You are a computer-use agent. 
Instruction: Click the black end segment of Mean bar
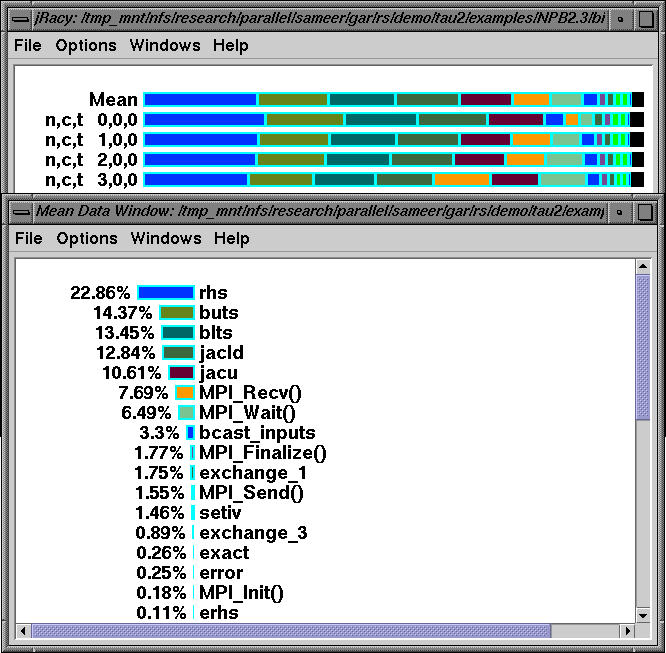638,99
